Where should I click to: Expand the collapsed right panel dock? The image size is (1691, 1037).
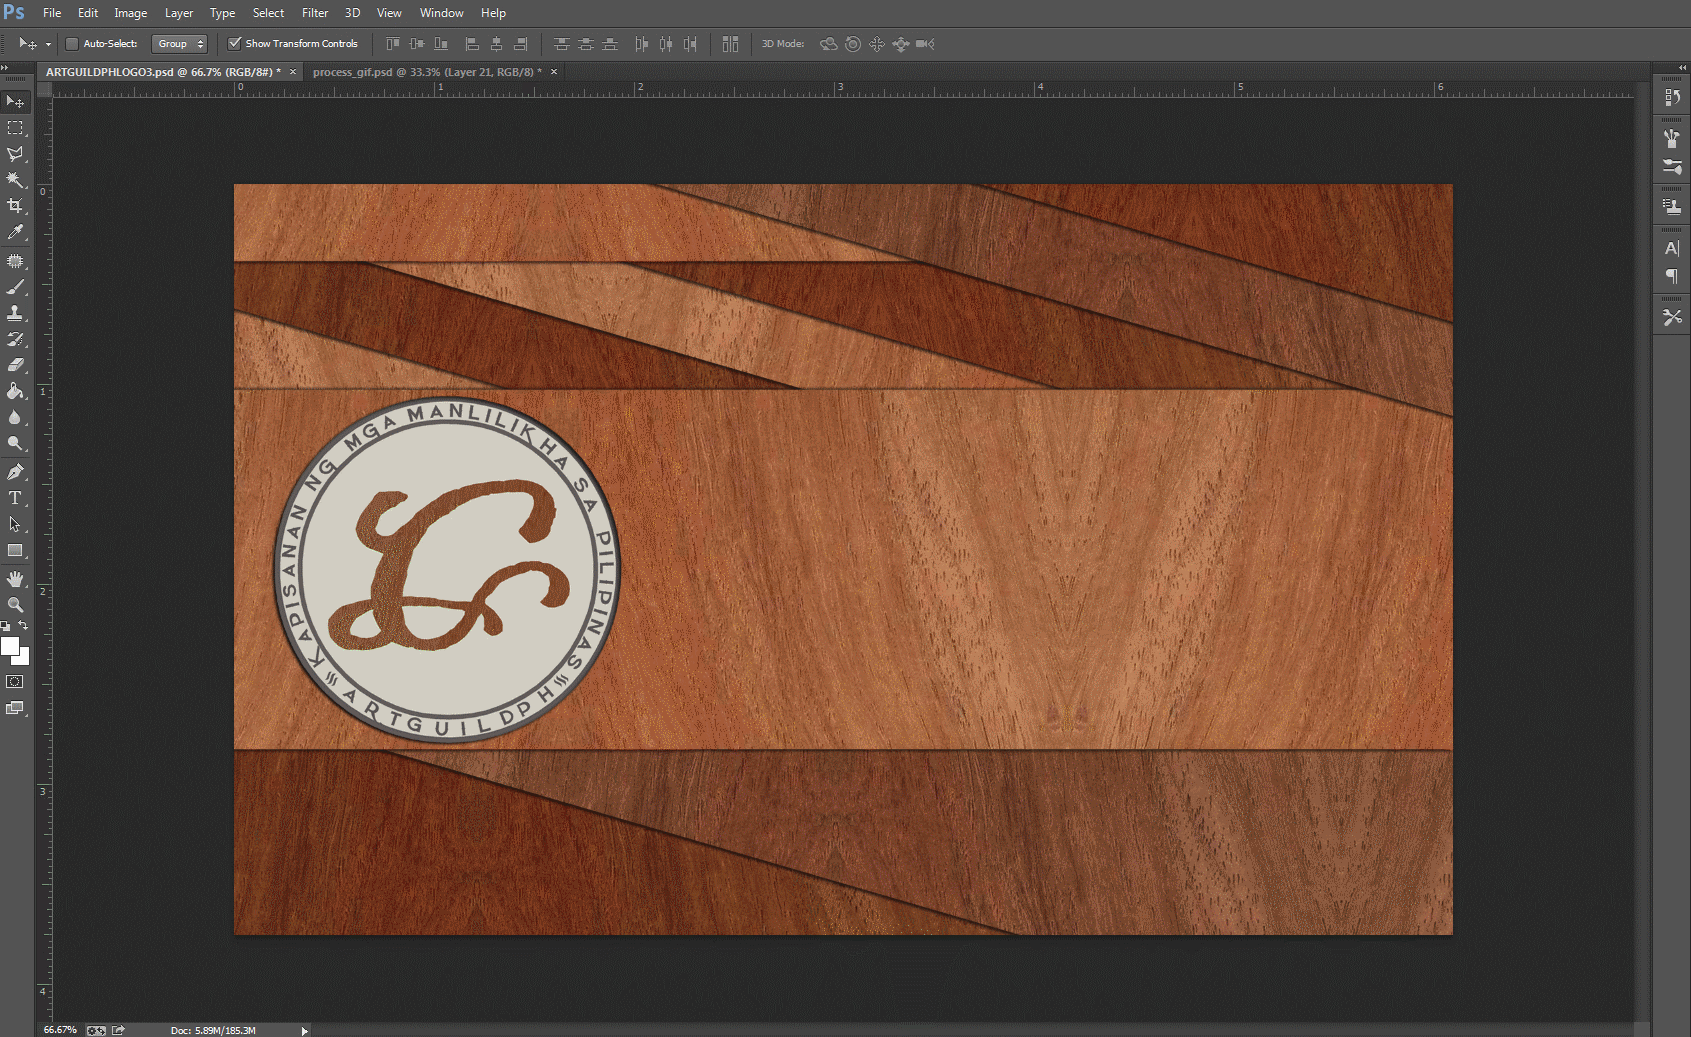pos(1682,68)
